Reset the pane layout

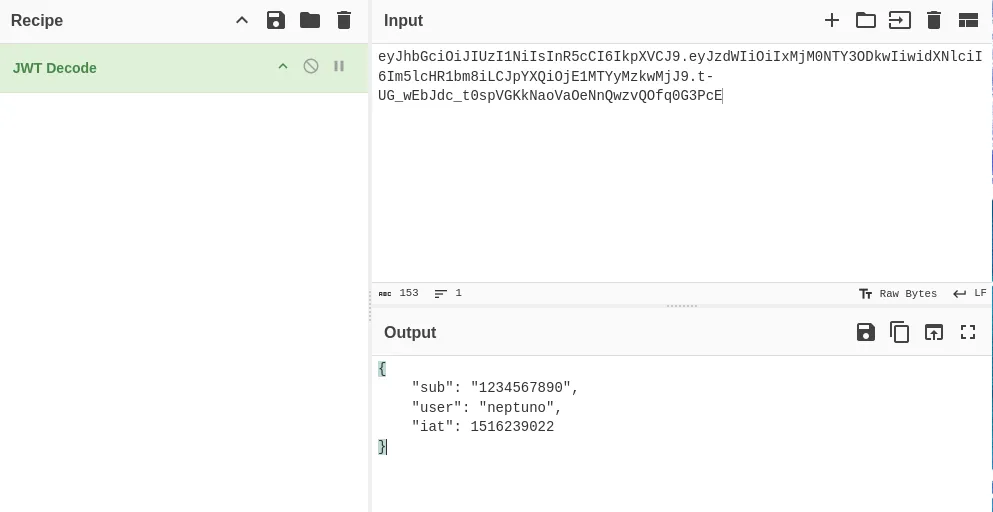(968, 20)
